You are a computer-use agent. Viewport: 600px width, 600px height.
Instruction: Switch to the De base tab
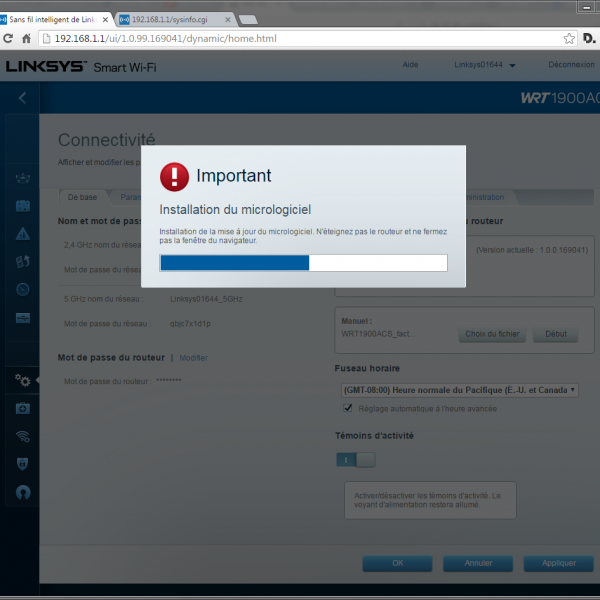(x=81, y=197)
